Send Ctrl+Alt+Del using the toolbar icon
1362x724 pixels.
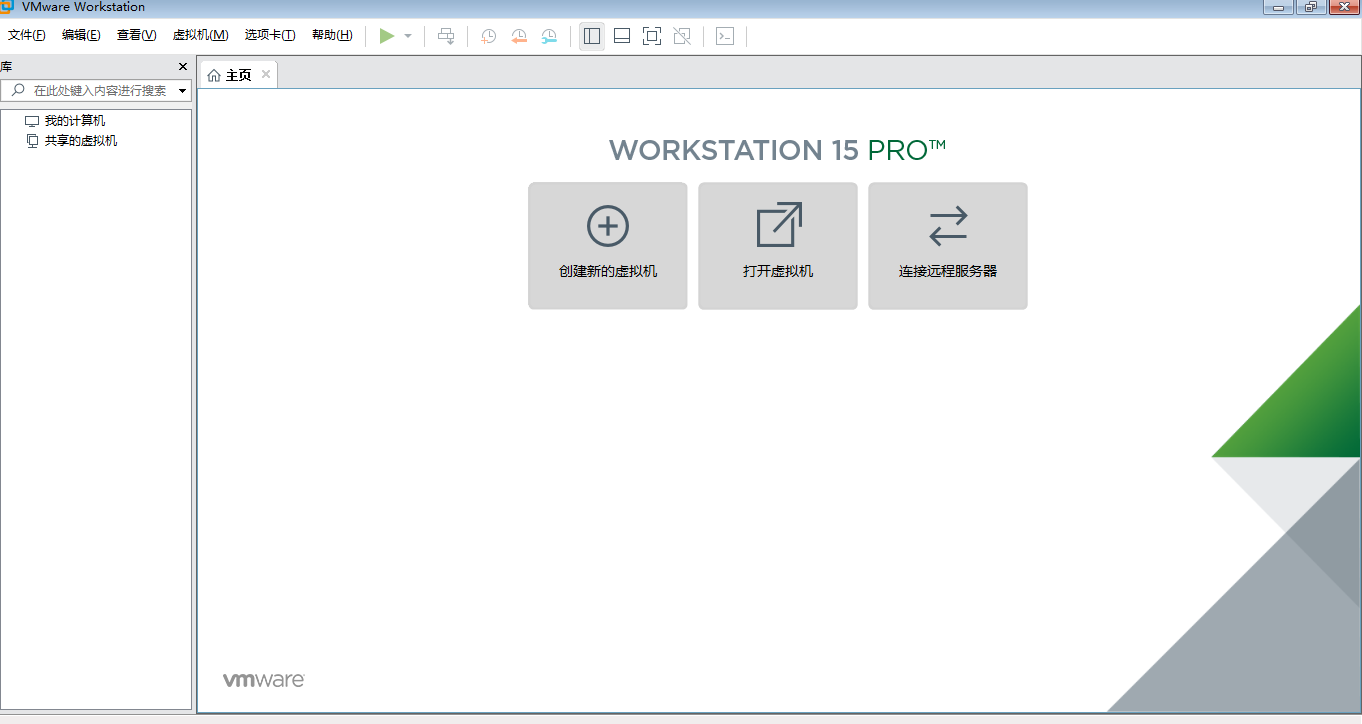click(446, 36)
